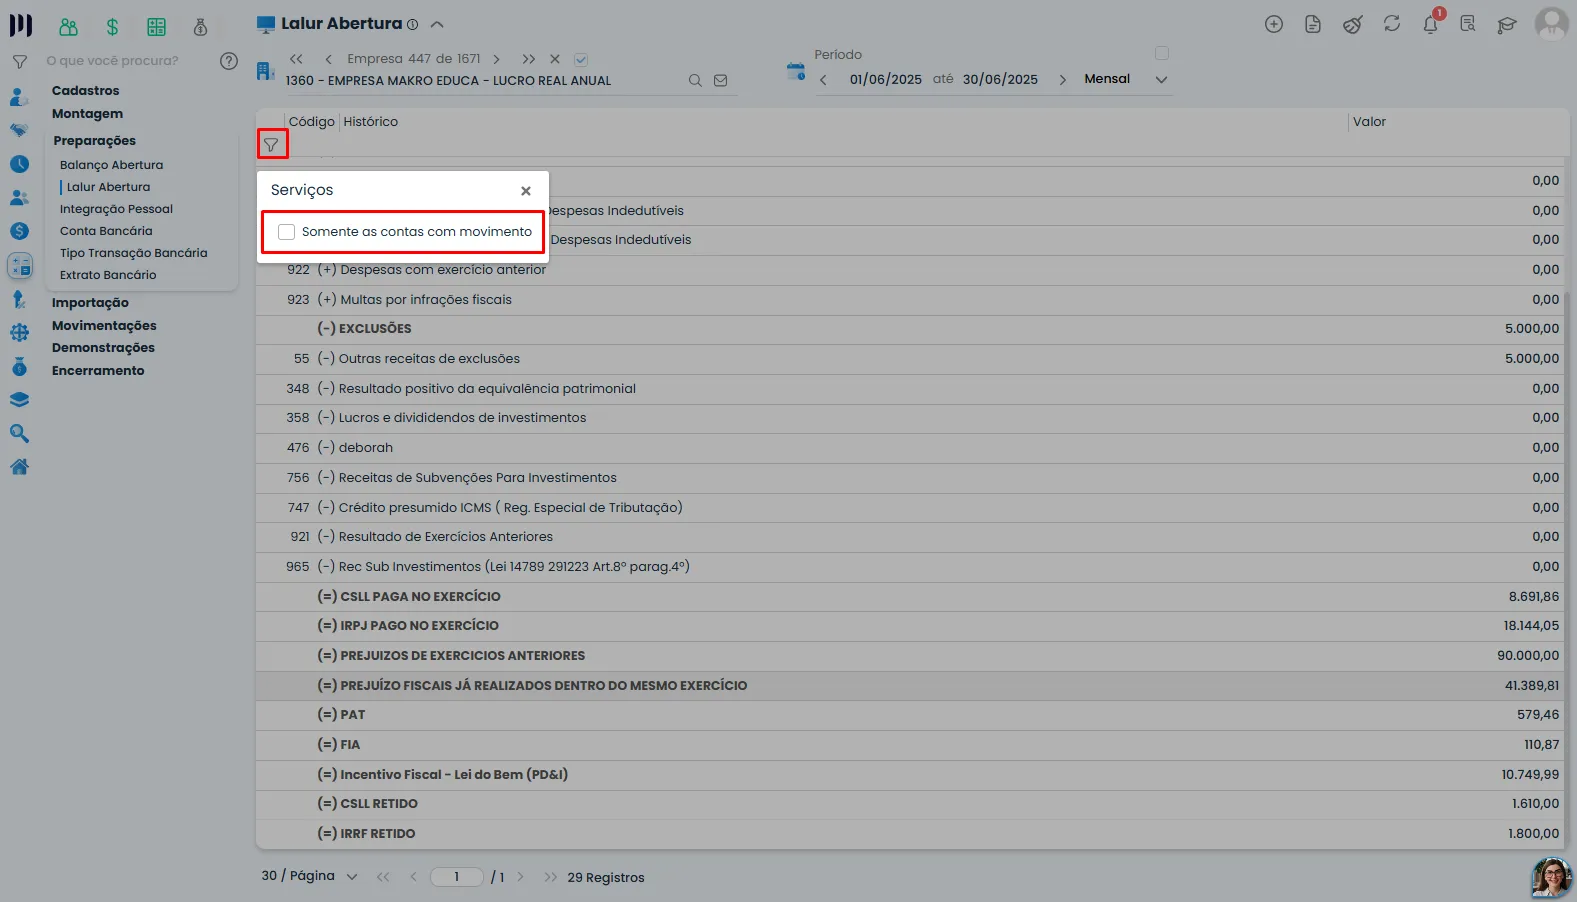Go to the next company with single arrow
1577x902 pixels.
pos(497,59)
